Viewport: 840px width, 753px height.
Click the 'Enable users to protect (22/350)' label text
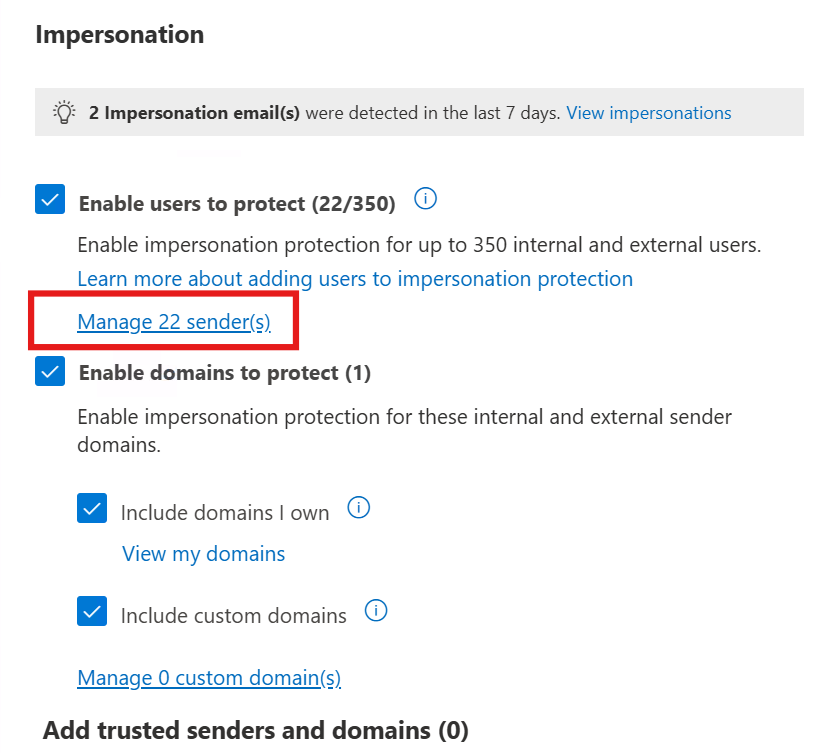tap(237, 204)
